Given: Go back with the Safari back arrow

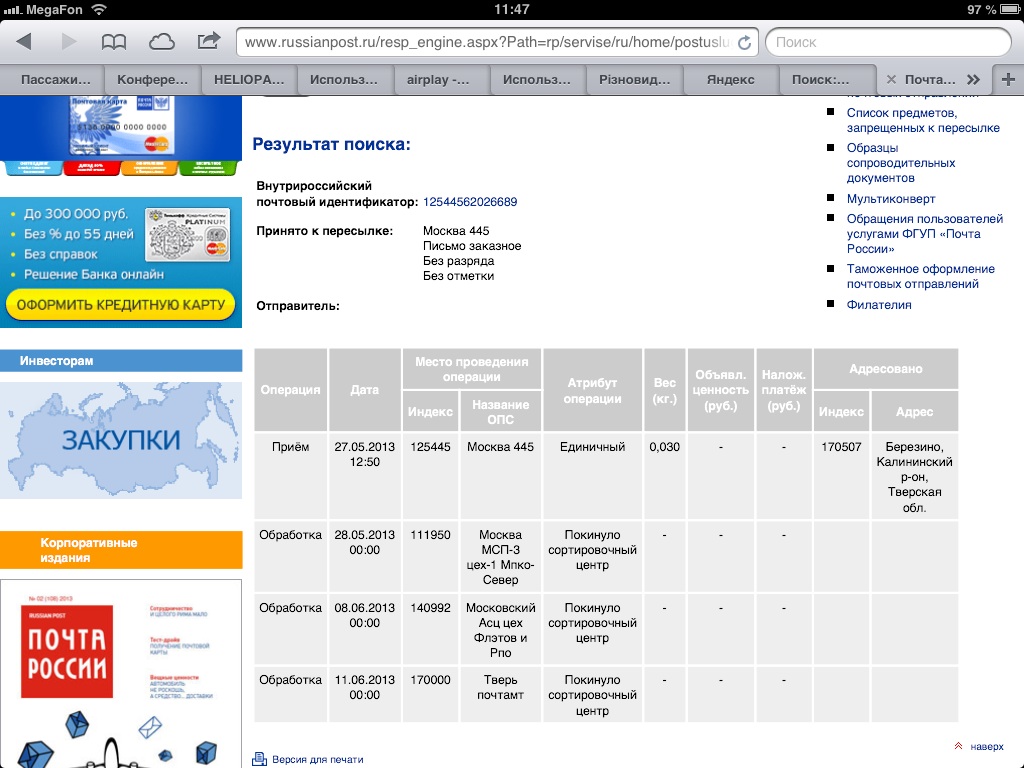Looking at the screenshot, I should pyautogui.click(x=24, y=42).
